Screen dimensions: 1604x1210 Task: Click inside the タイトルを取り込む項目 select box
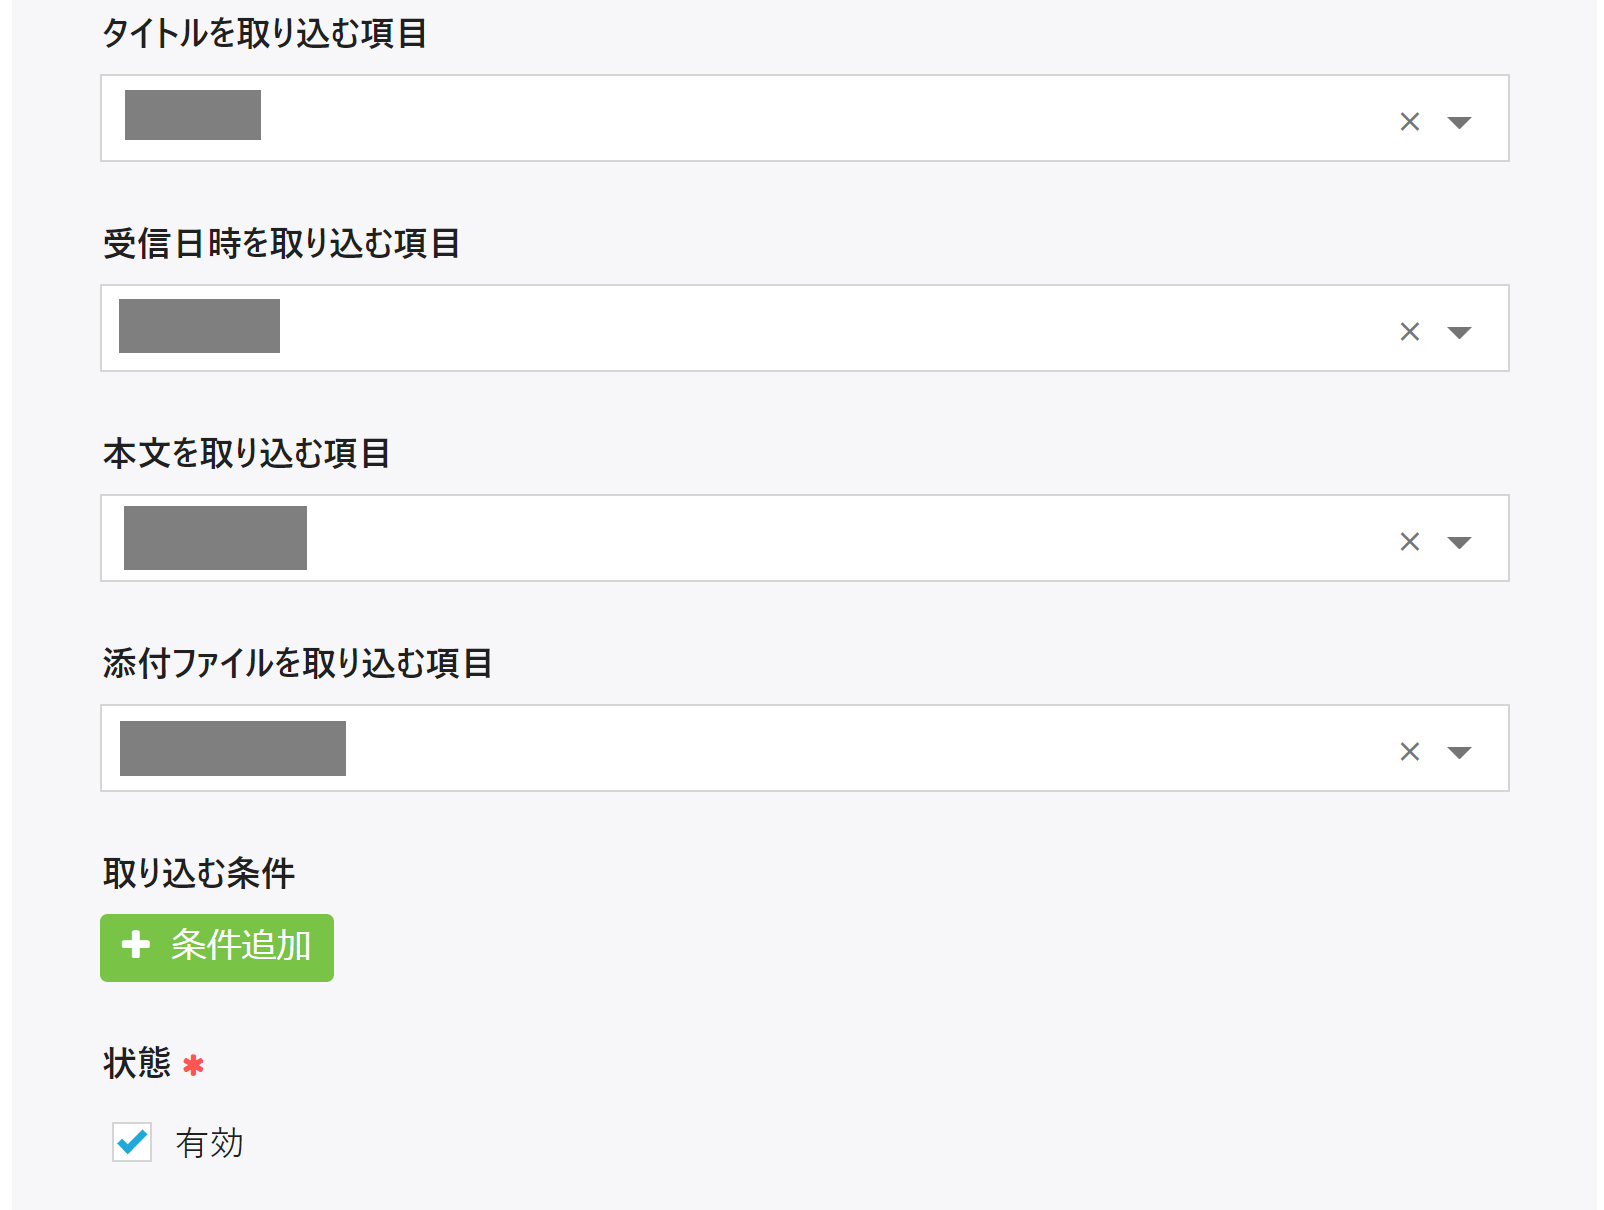pos(800,118)
